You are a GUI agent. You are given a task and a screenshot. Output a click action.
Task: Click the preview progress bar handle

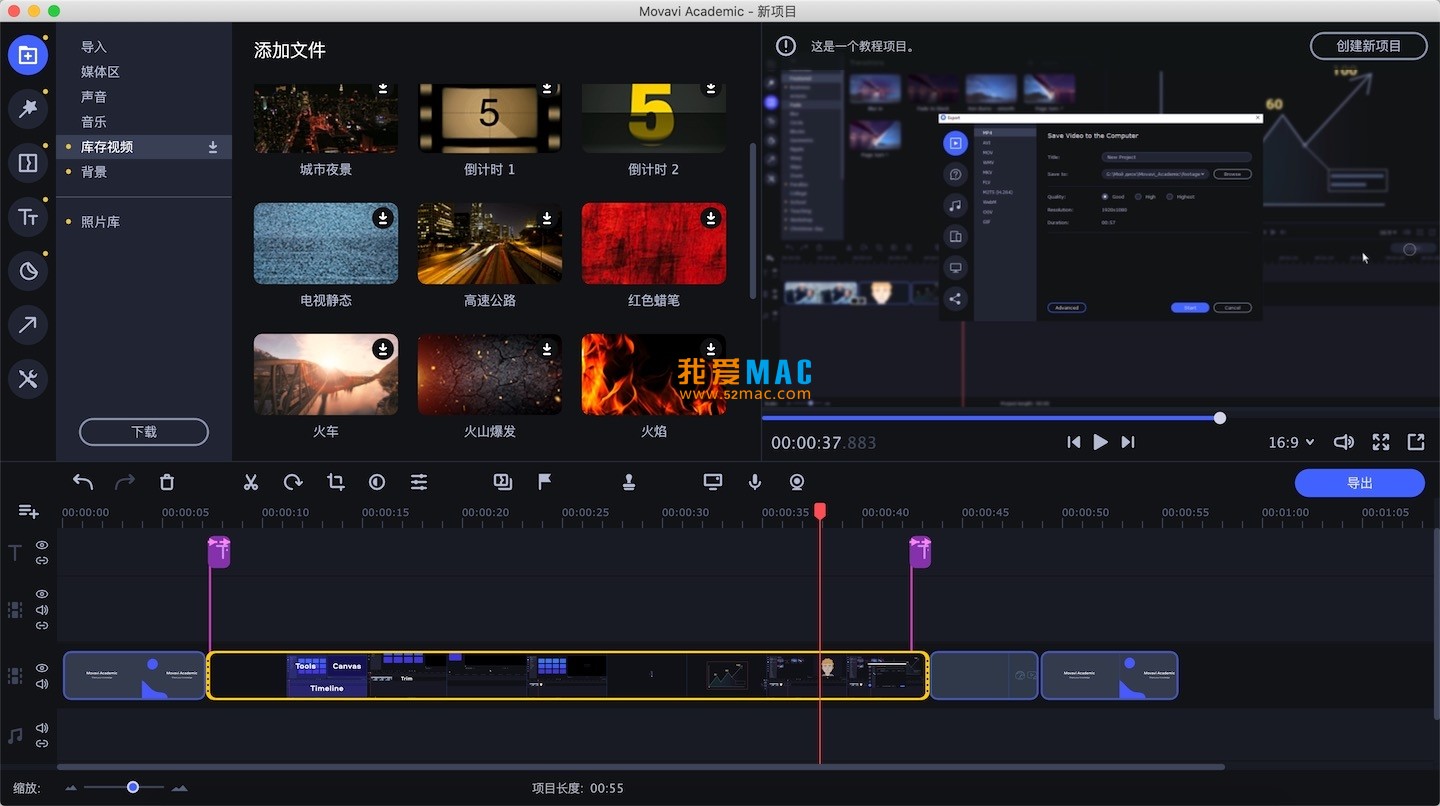(x=1220, y=418)
